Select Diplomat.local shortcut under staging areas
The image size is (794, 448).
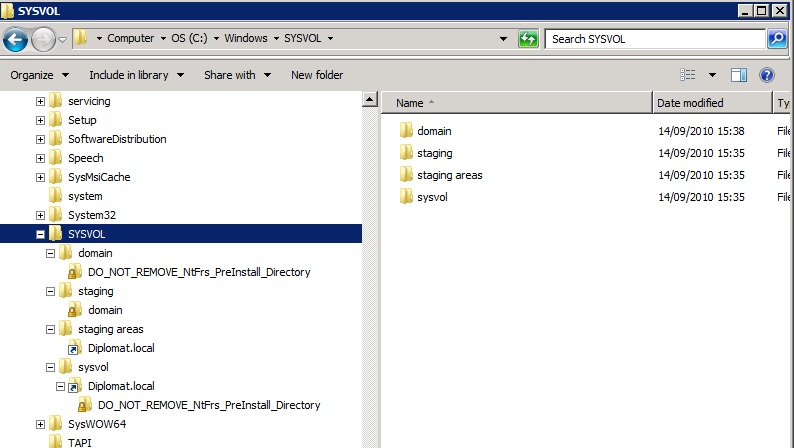(x=121, y=348)
